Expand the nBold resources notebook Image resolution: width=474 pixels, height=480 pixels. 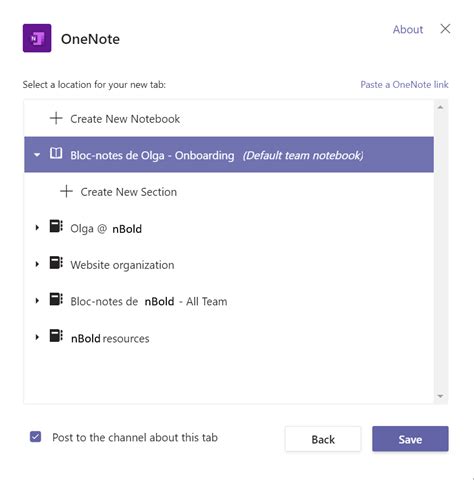(x=37, y=338)
